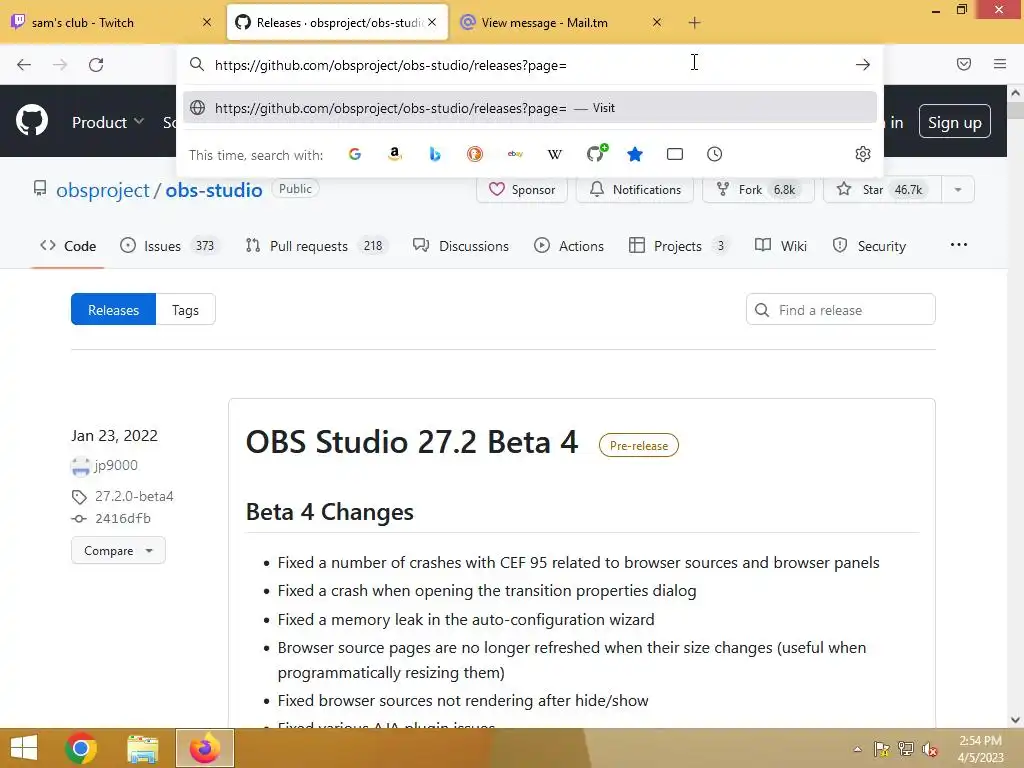Viewport: 1024px width, 768px height.
Task: Open the obsproject owner link
Action: [x=103, y=190]
